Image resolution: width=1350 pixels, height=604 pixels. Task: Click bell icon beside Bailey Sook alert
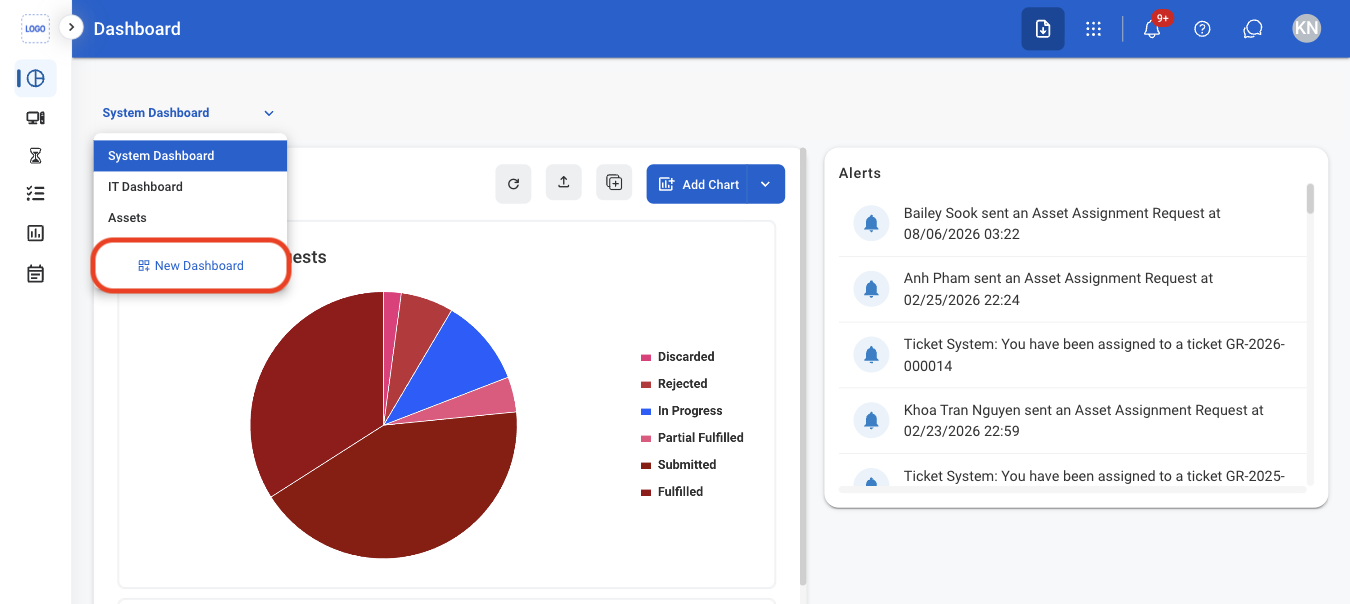(871, 223)
